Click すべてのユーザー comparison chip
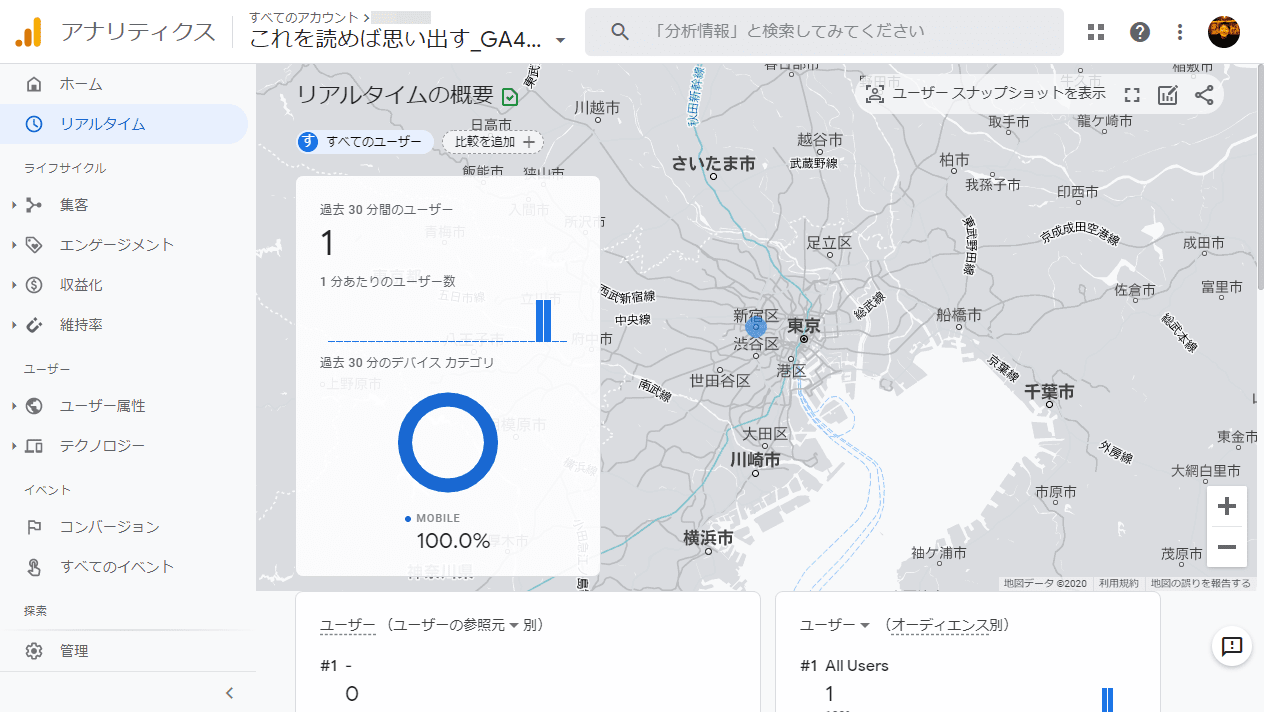 pyautogui.click(x=365, y=142)
